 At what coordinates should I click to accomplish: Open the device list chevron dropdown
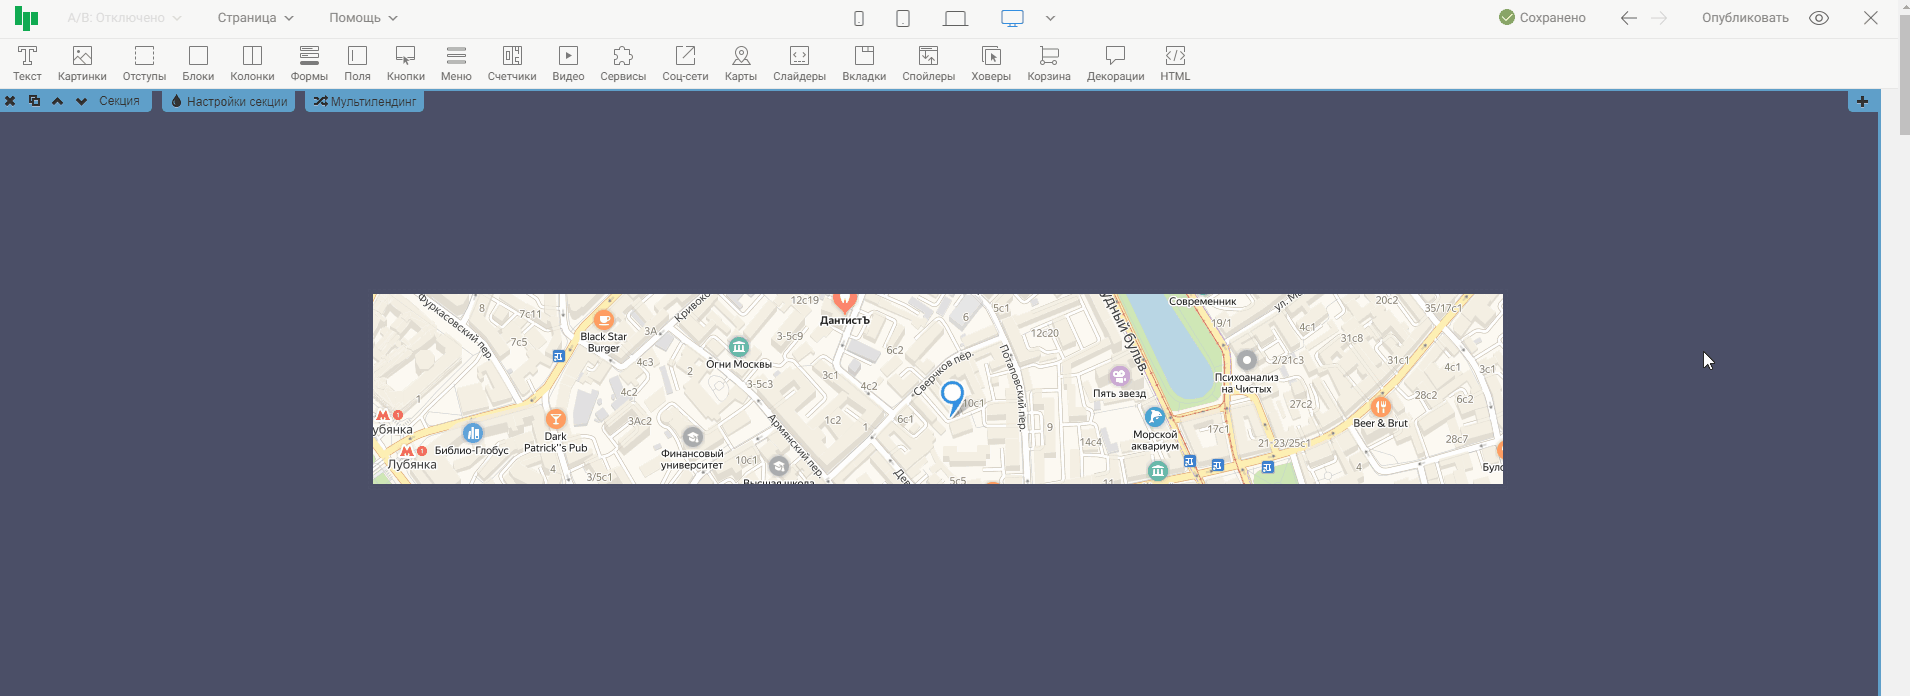pos(1050,18)
